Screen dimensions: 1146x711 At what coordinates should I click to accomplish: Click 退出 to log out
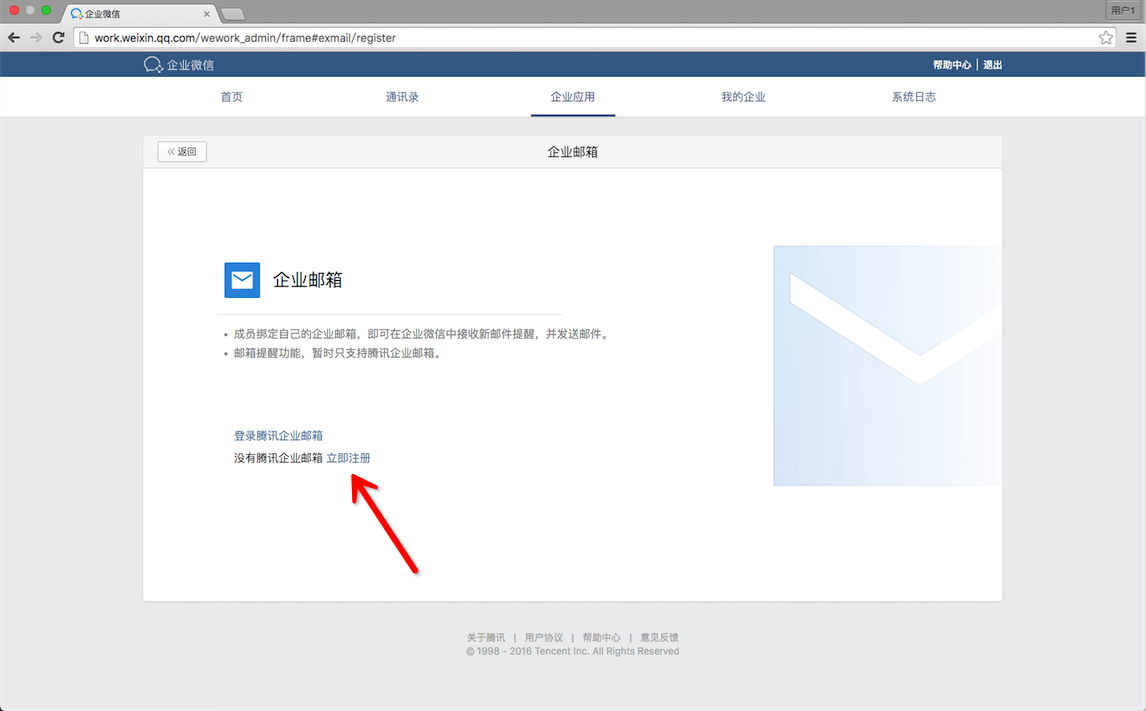993,65
